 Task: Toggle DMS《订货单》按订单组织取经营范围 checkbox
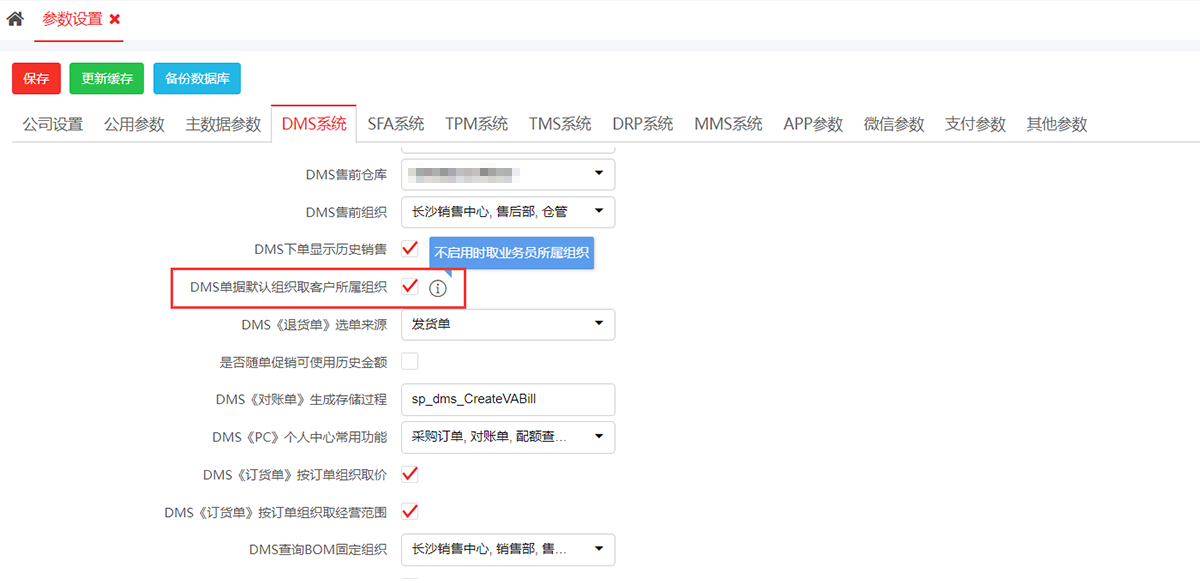pyautogui.click(x=409, y=512)
